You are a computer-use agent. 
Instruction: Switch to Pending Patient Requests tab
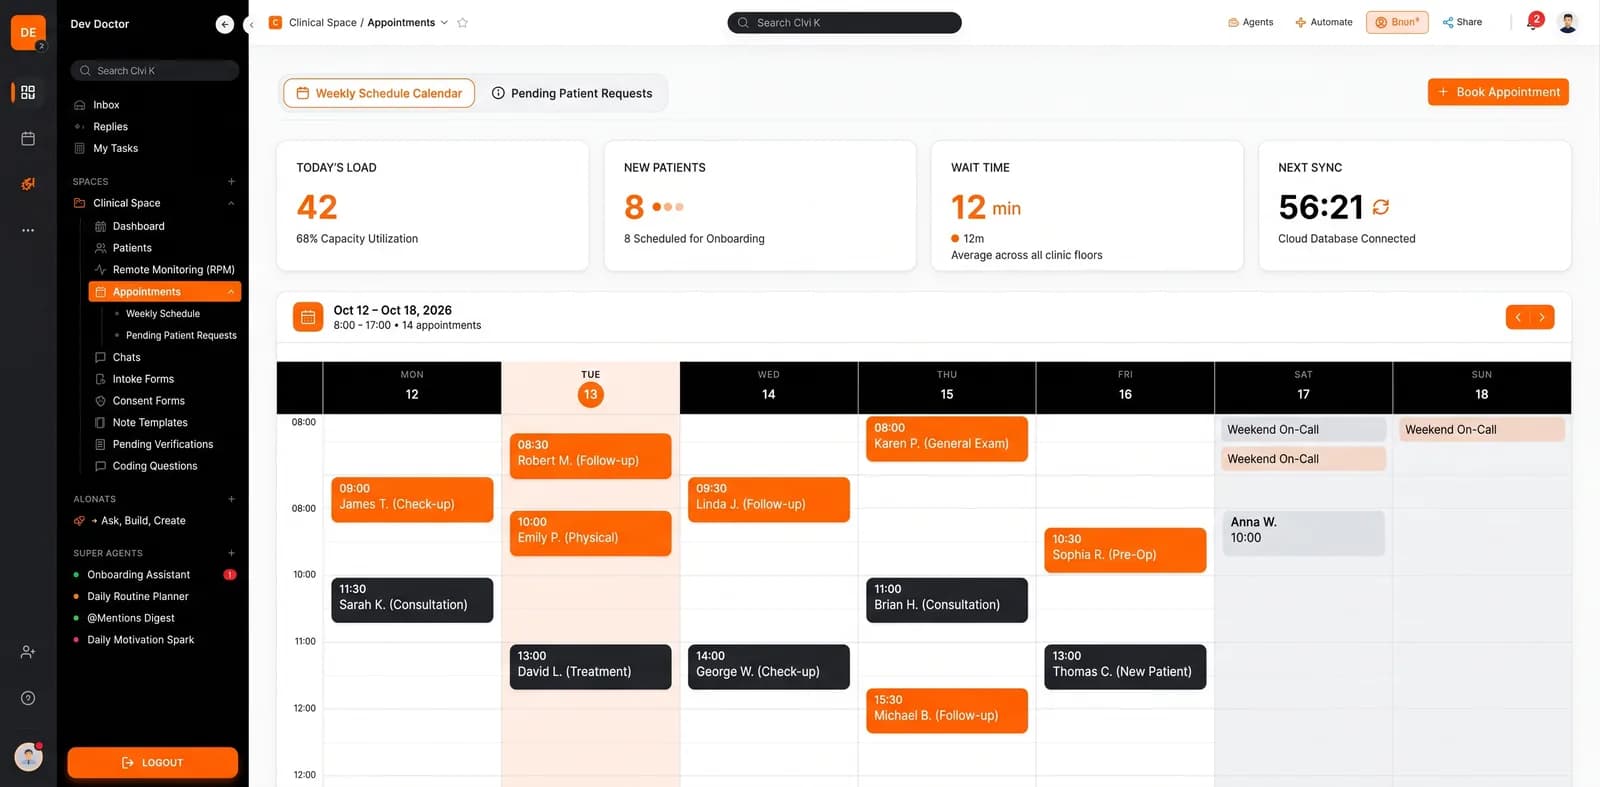click(572, 93)
